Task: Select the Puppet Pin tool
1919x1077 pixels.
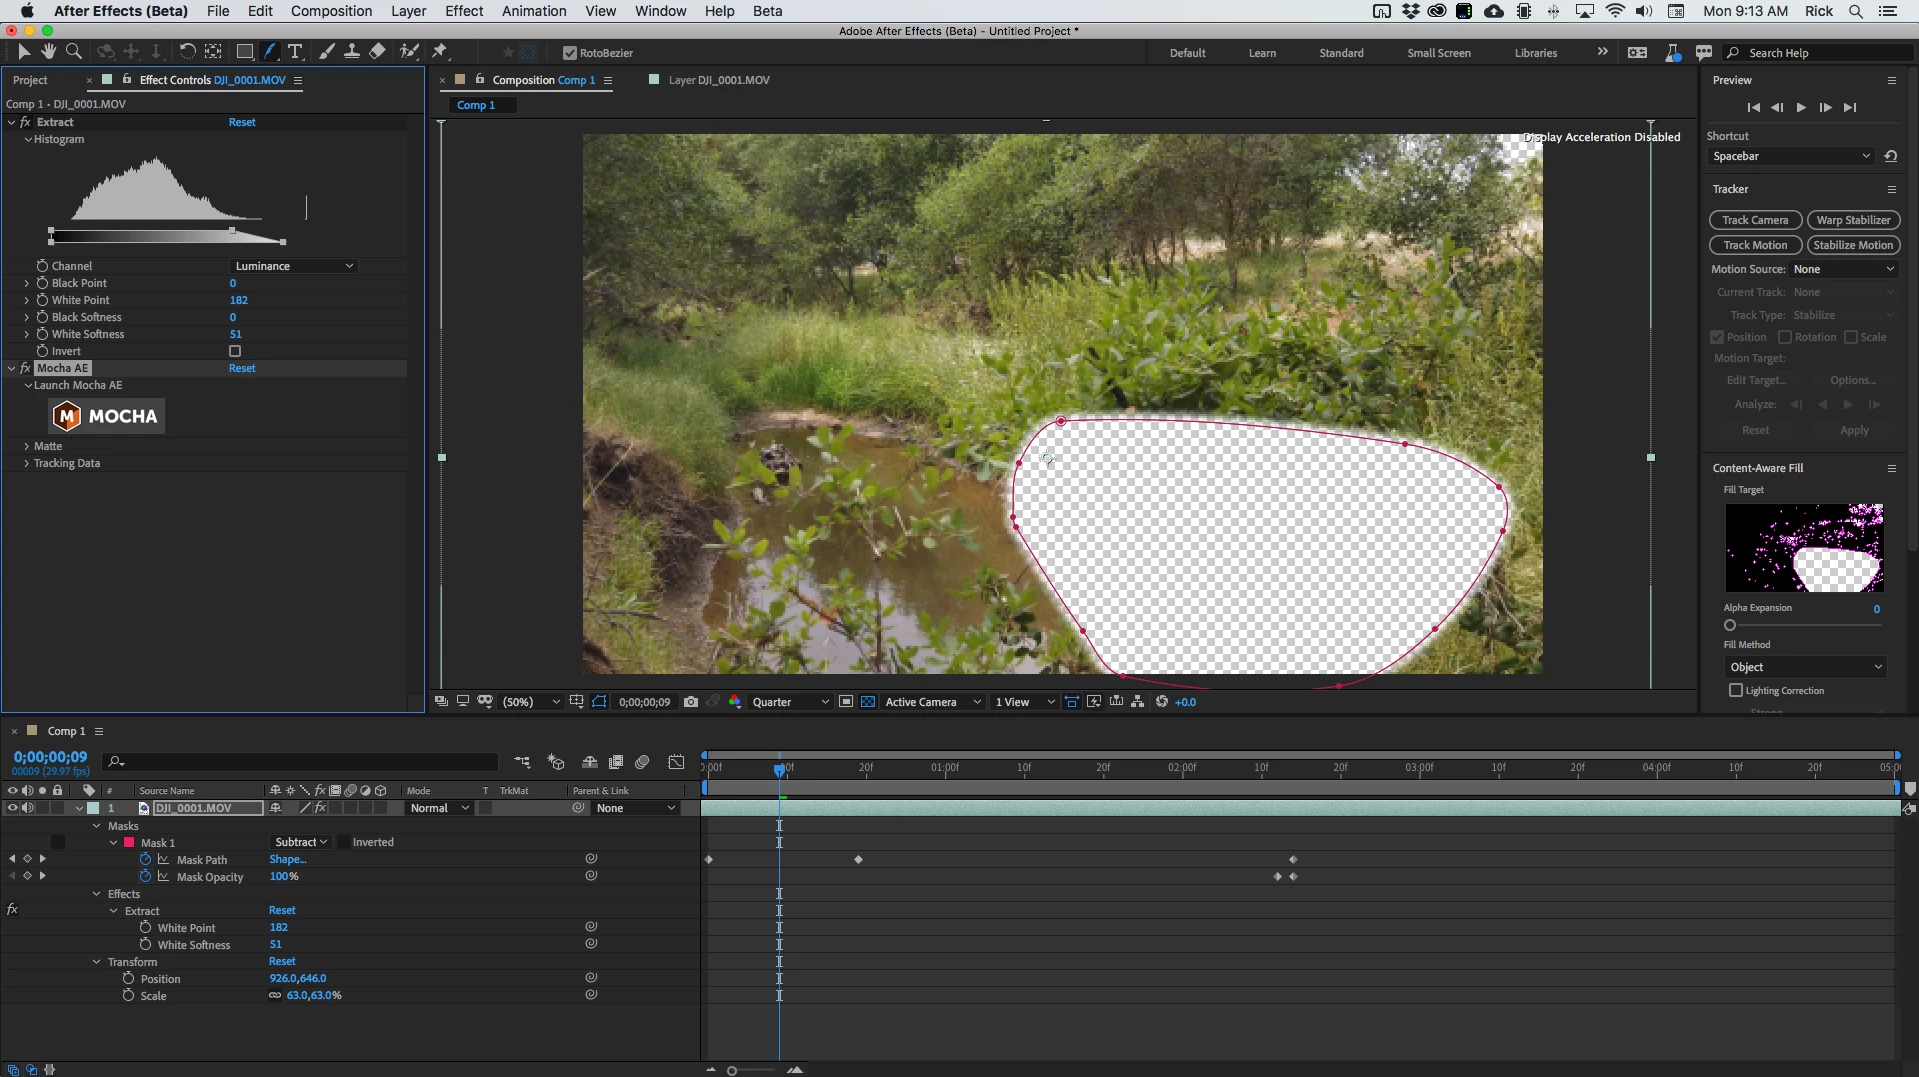Action: pos(440,52)
